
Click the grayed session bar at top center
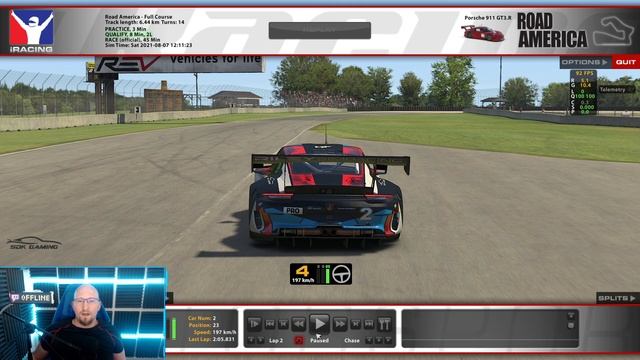[320, 31]
